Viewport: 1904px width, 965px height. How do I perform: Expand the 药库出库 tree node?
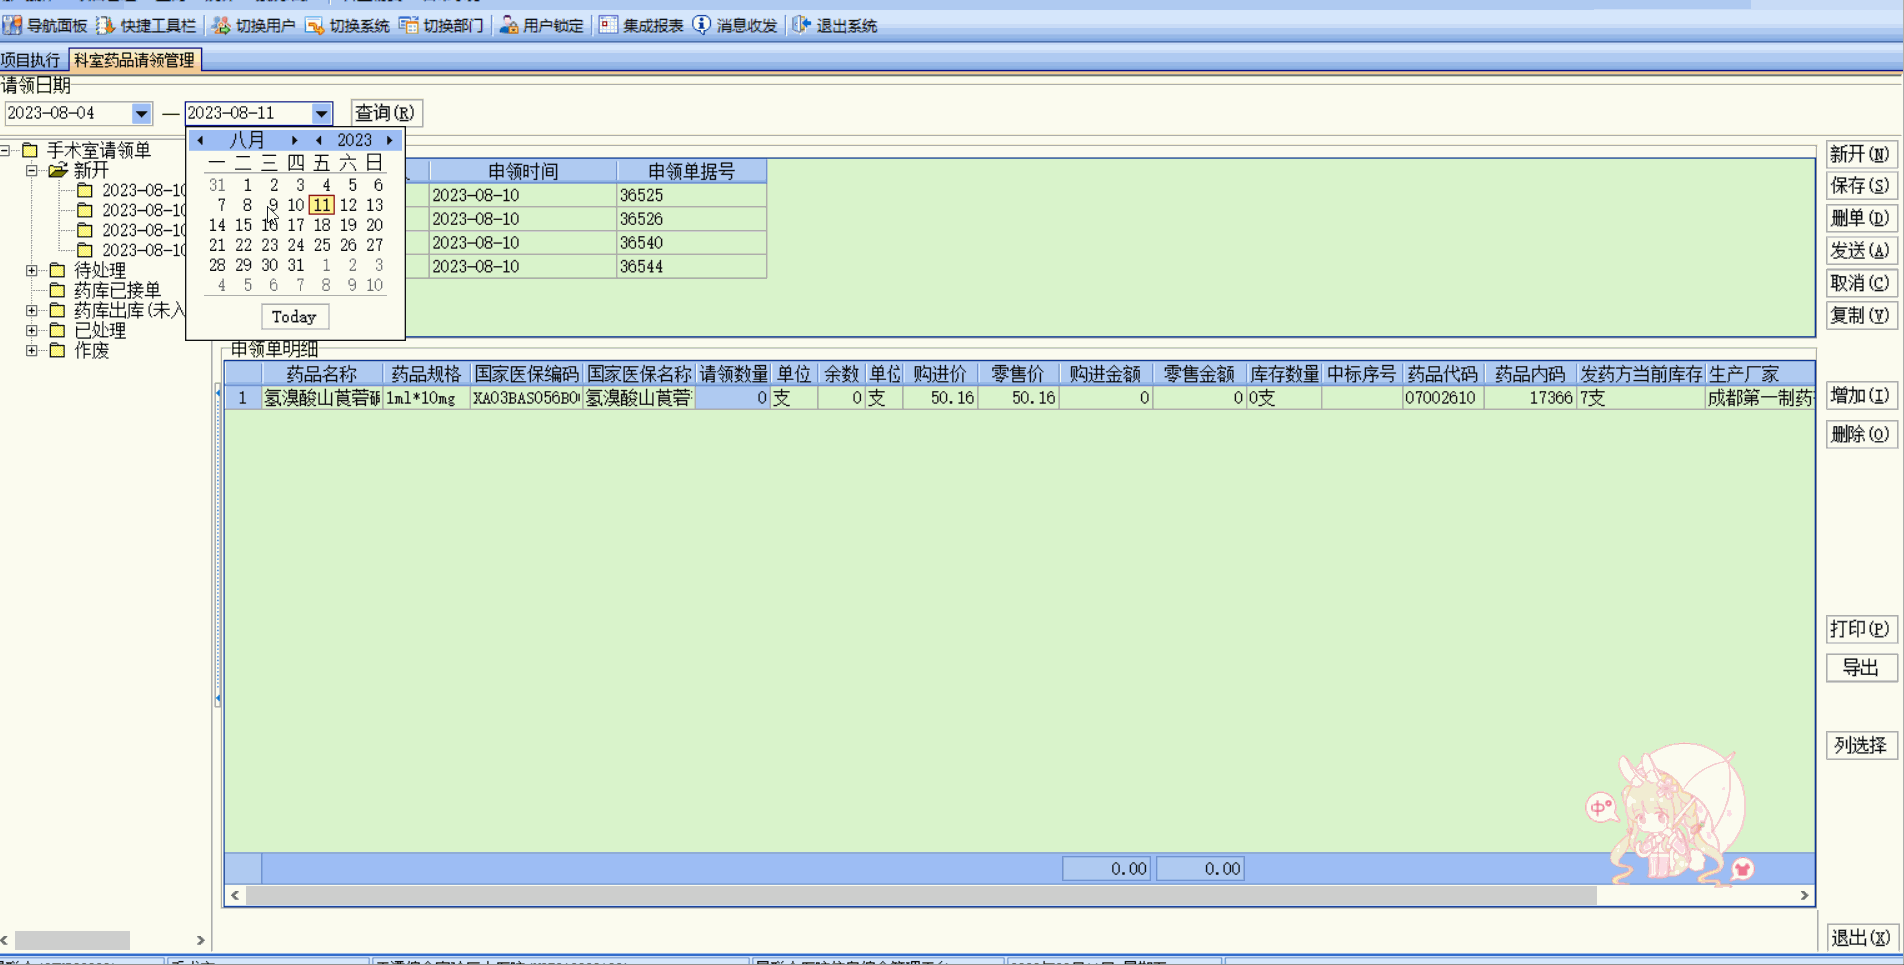pos(32,310)
